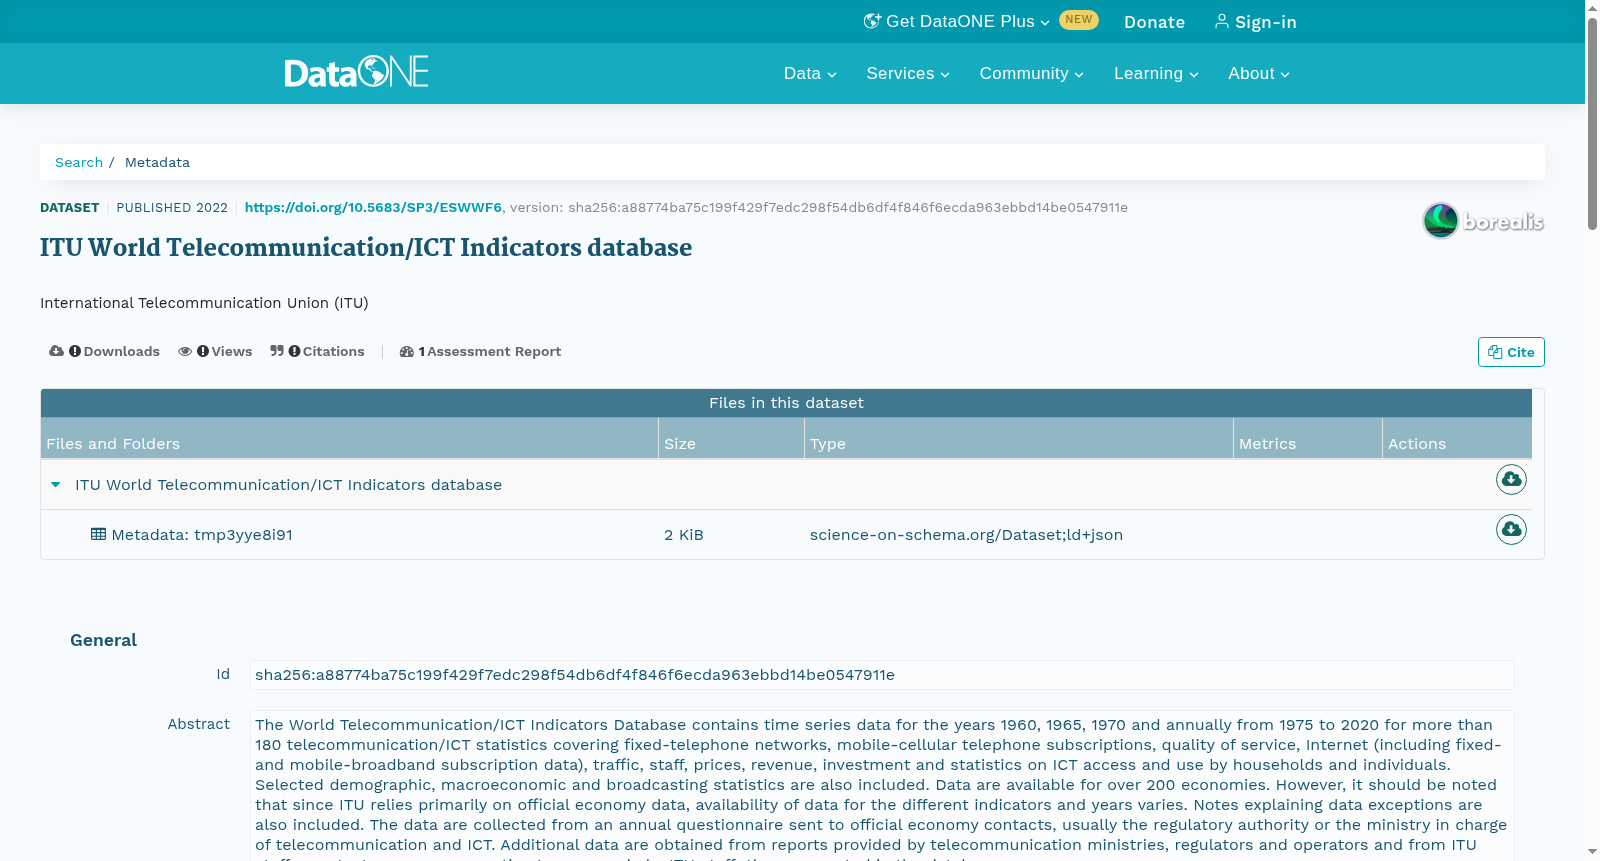Open the Services dropdown menu
Screen dimensions: 1600x861
pos(908,74)
